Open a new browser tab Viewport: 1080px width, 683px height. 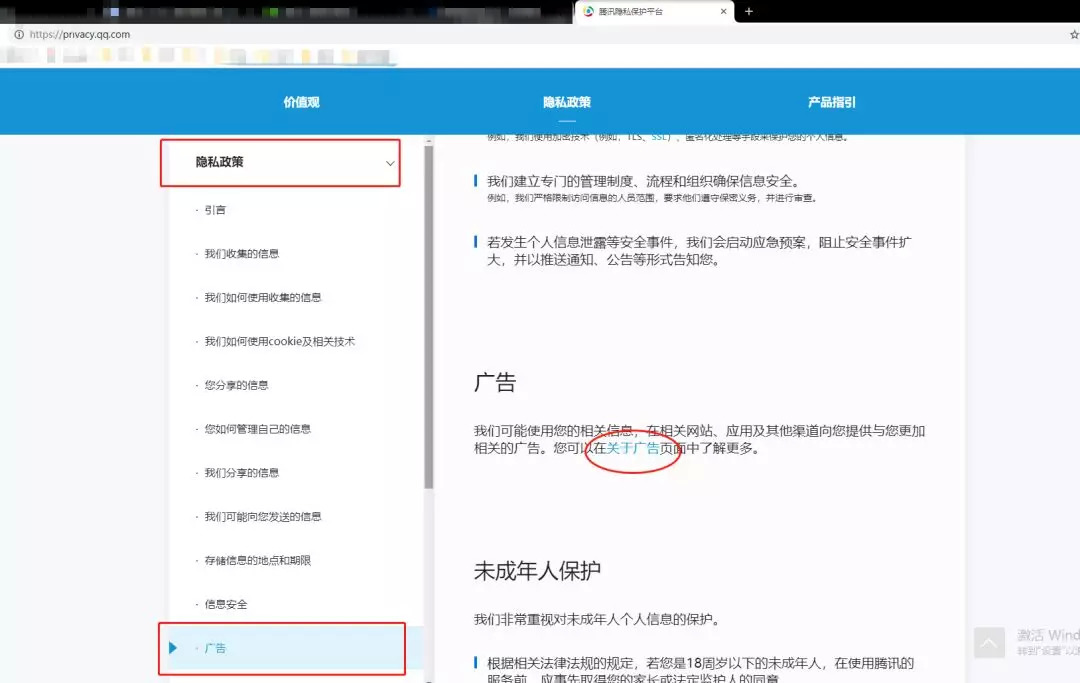coord(749,11)
